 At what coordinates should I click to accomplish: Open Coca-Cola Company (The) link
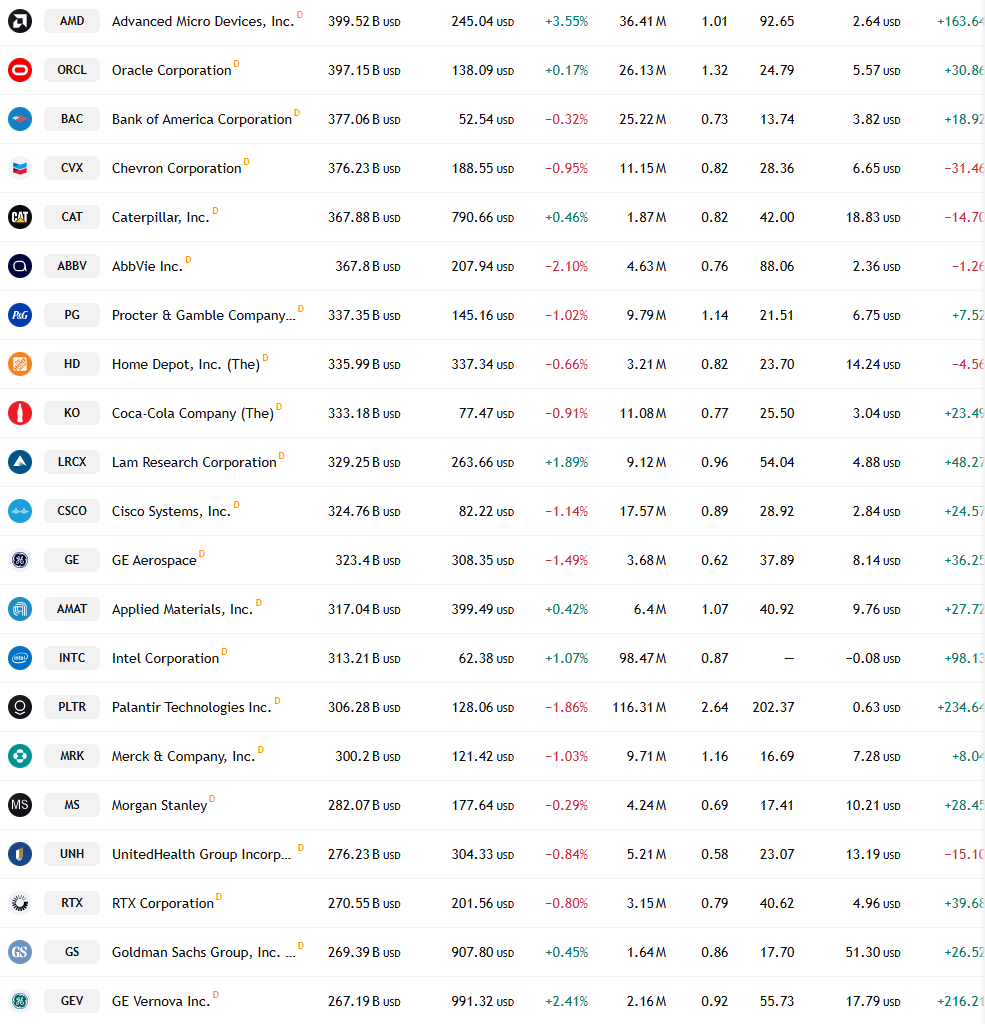coord(193,413)
